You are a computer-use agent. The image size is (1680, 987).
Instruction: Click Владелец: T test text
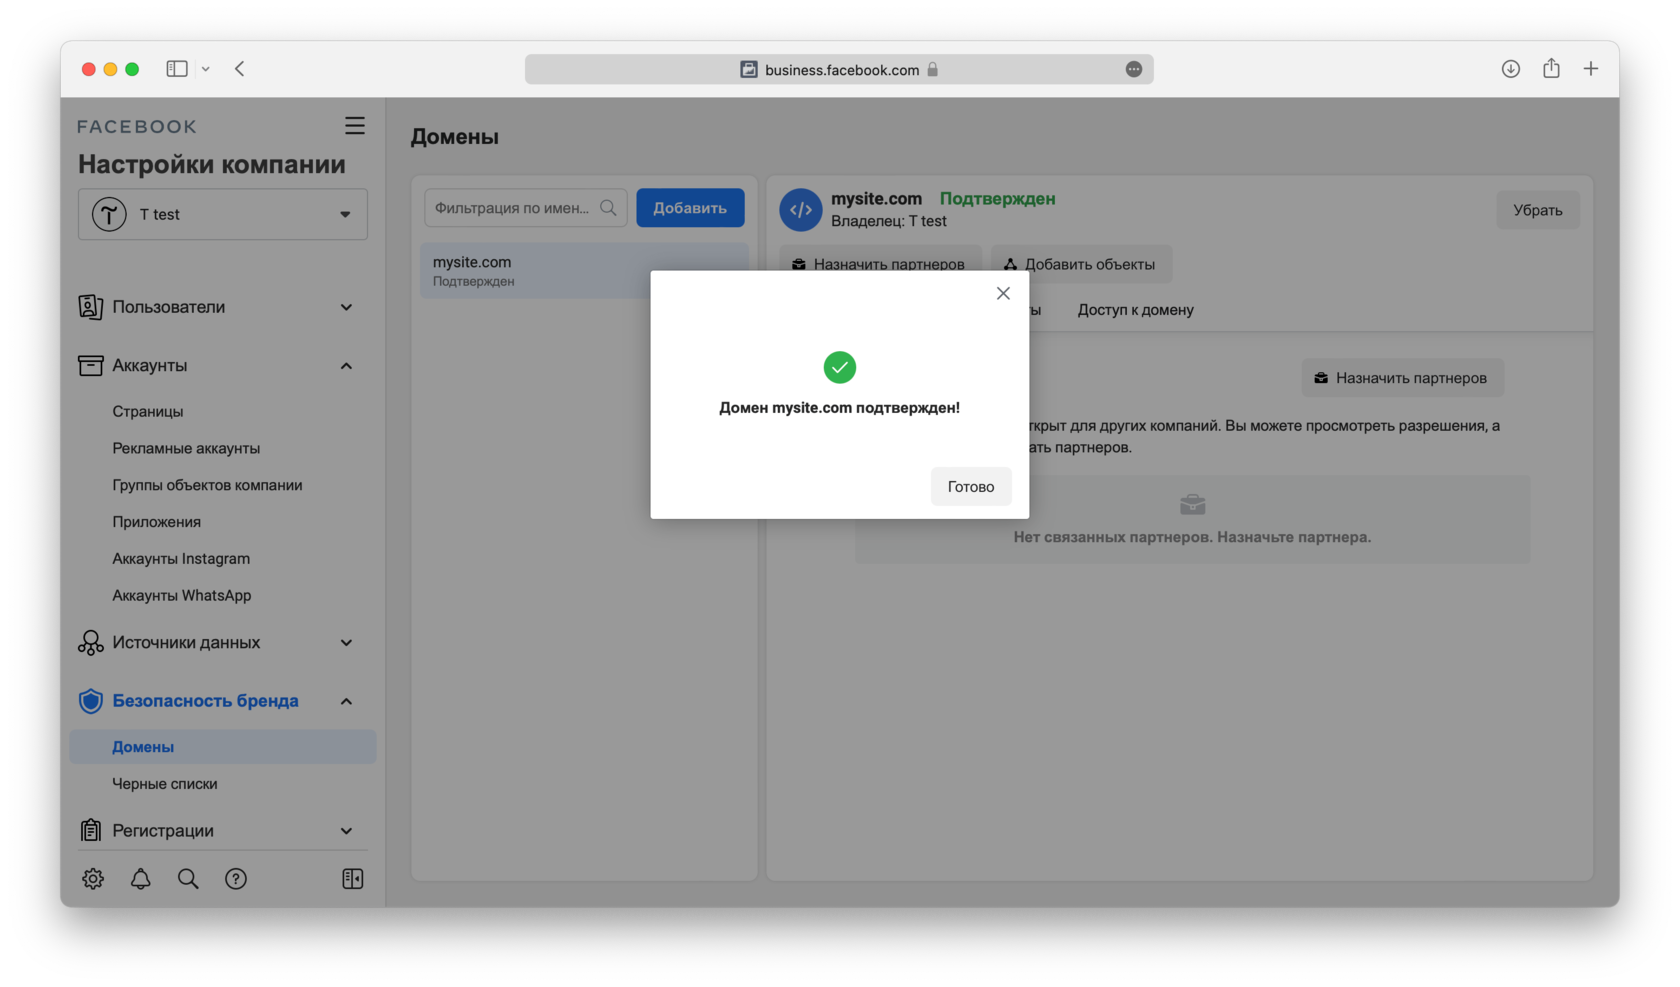(889, 221)
